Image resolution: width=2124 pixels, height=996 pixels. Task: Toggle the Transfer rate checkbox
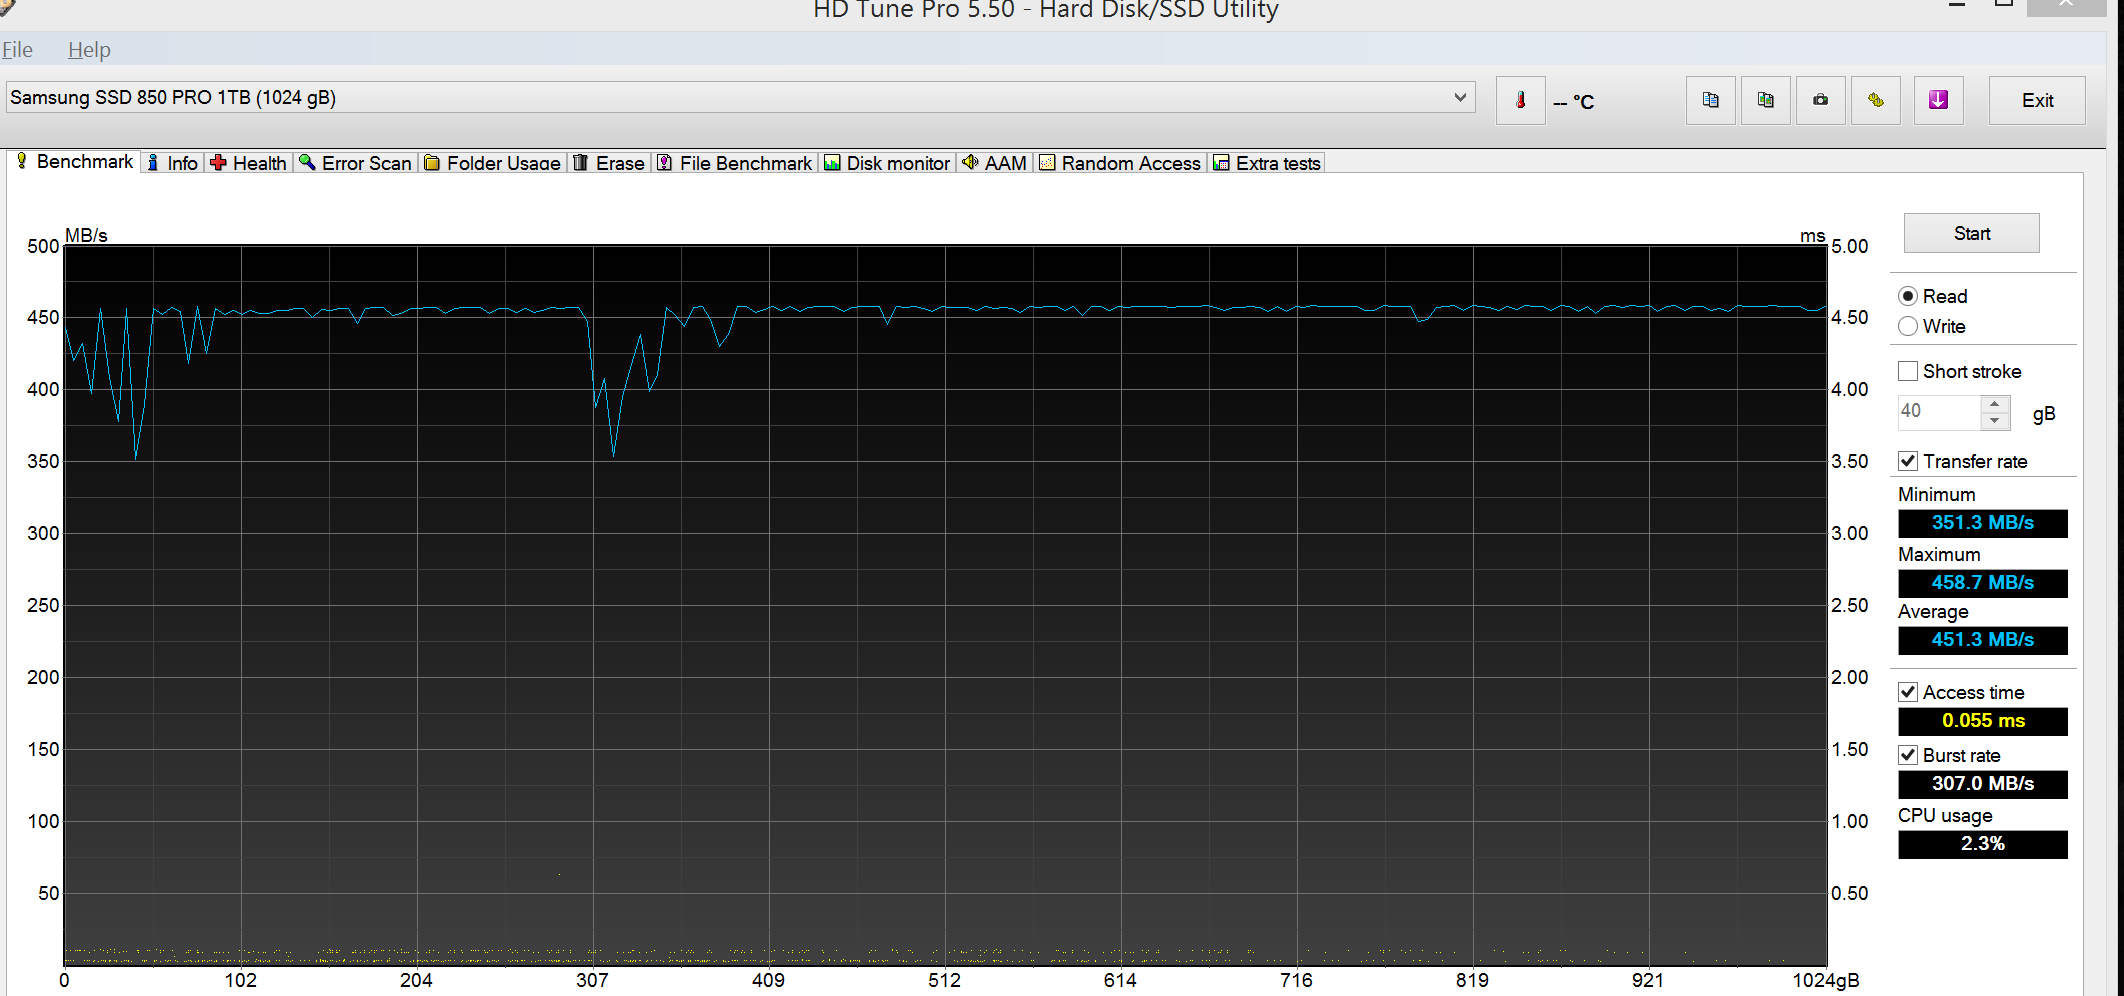pyautogui.click(x=1908, y=461)
